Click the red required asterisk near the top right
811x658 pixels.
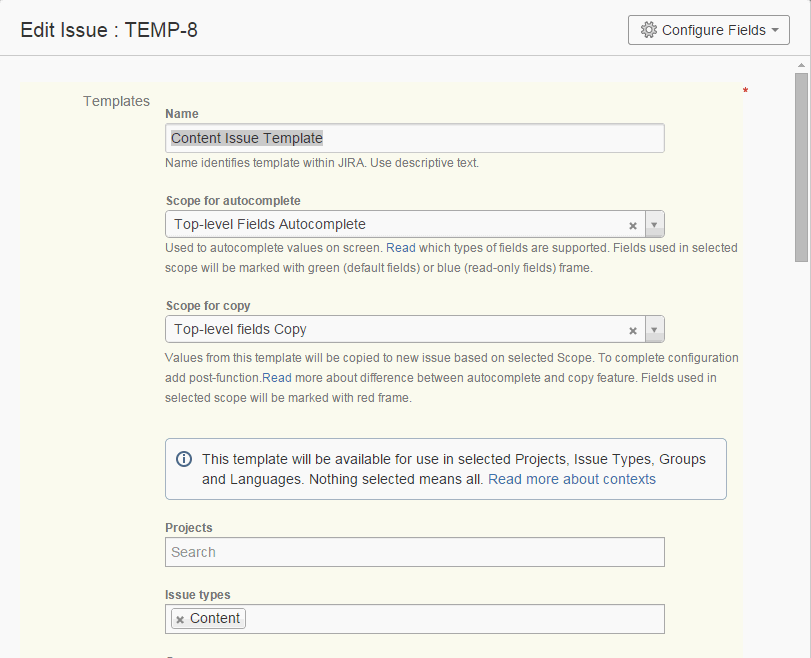[x=745, y=90]
